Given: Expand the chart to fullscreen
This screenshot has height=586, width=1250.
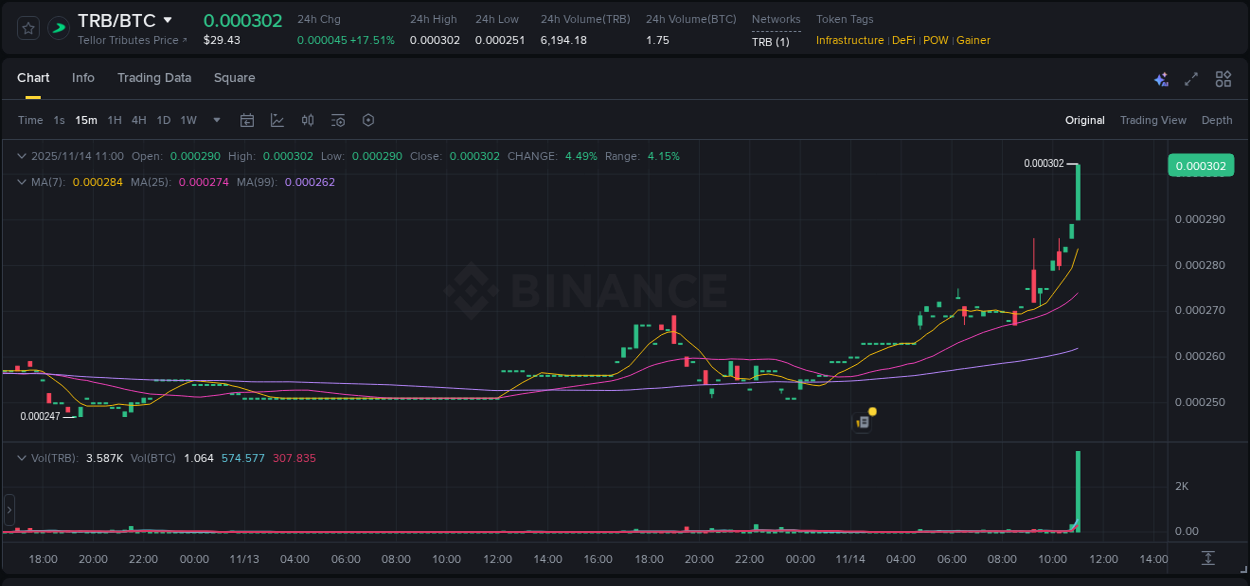Looking at the screenshot, I should [1191, 78].
